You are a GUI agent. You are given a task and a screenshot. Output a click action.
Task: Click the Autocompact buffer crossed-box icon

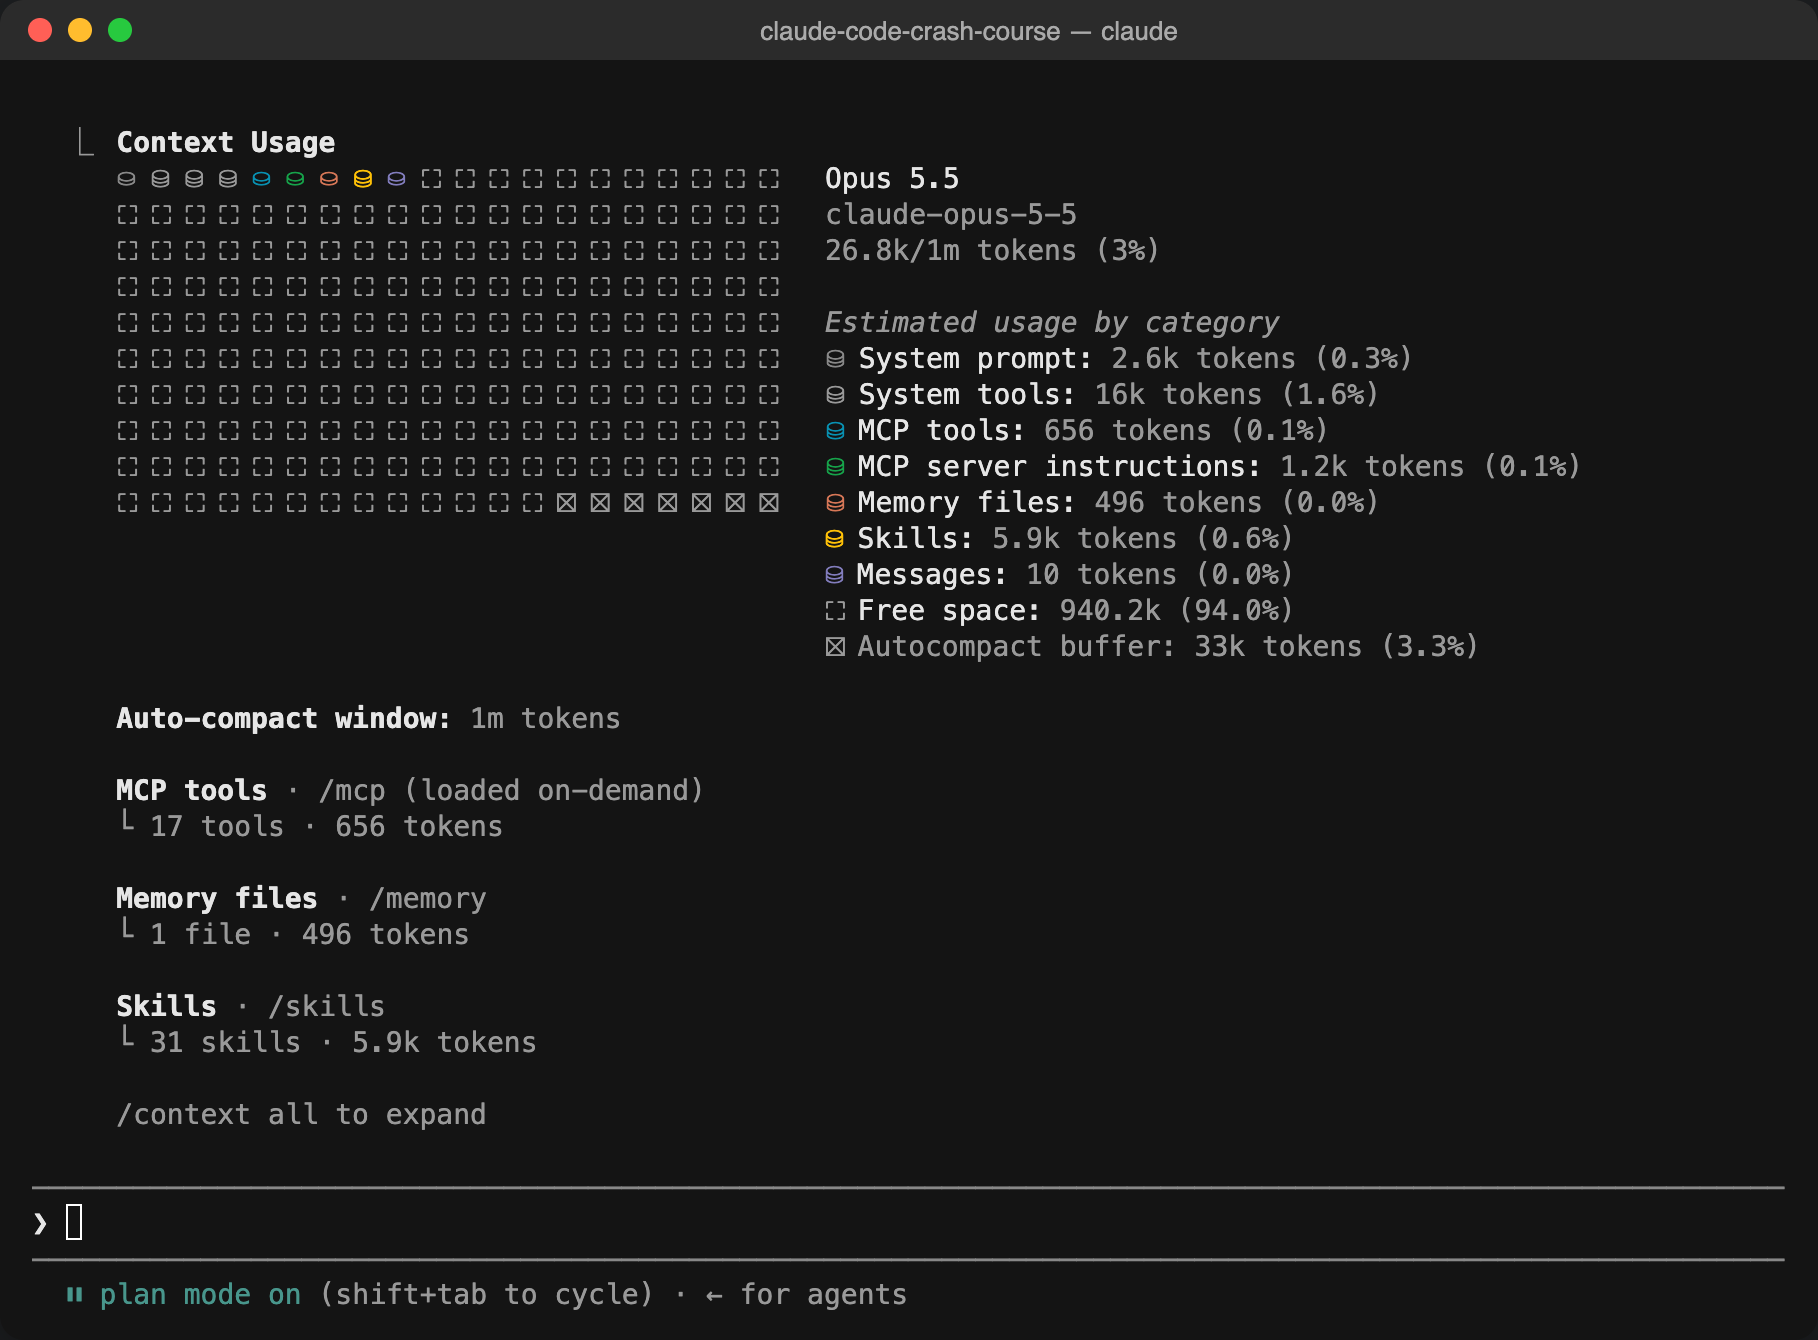835,647
